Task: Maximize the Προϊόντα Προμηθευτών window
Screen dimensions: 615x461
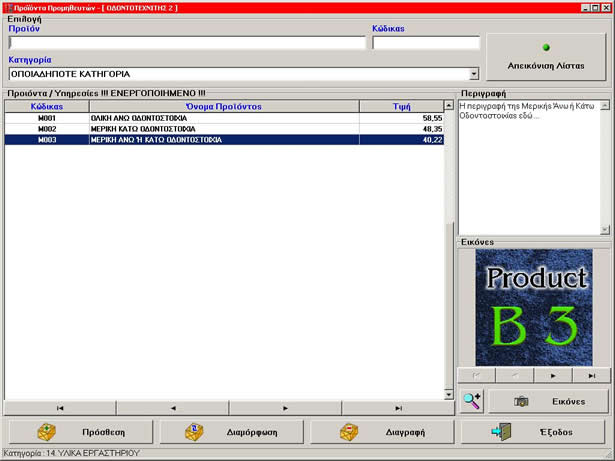Action: coord(595,8)
